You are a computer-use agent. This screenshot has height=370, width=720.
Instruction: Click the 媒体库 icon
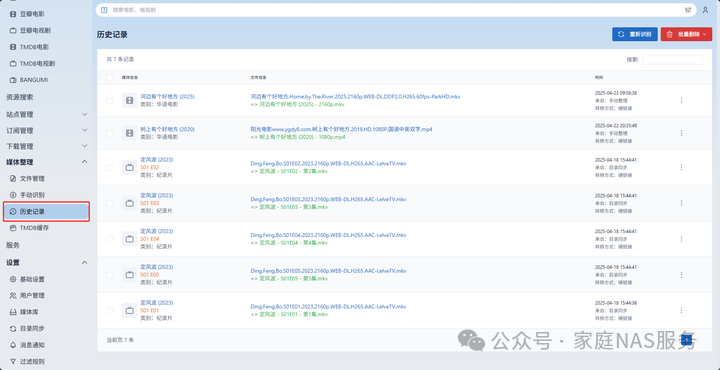[13, 312]
